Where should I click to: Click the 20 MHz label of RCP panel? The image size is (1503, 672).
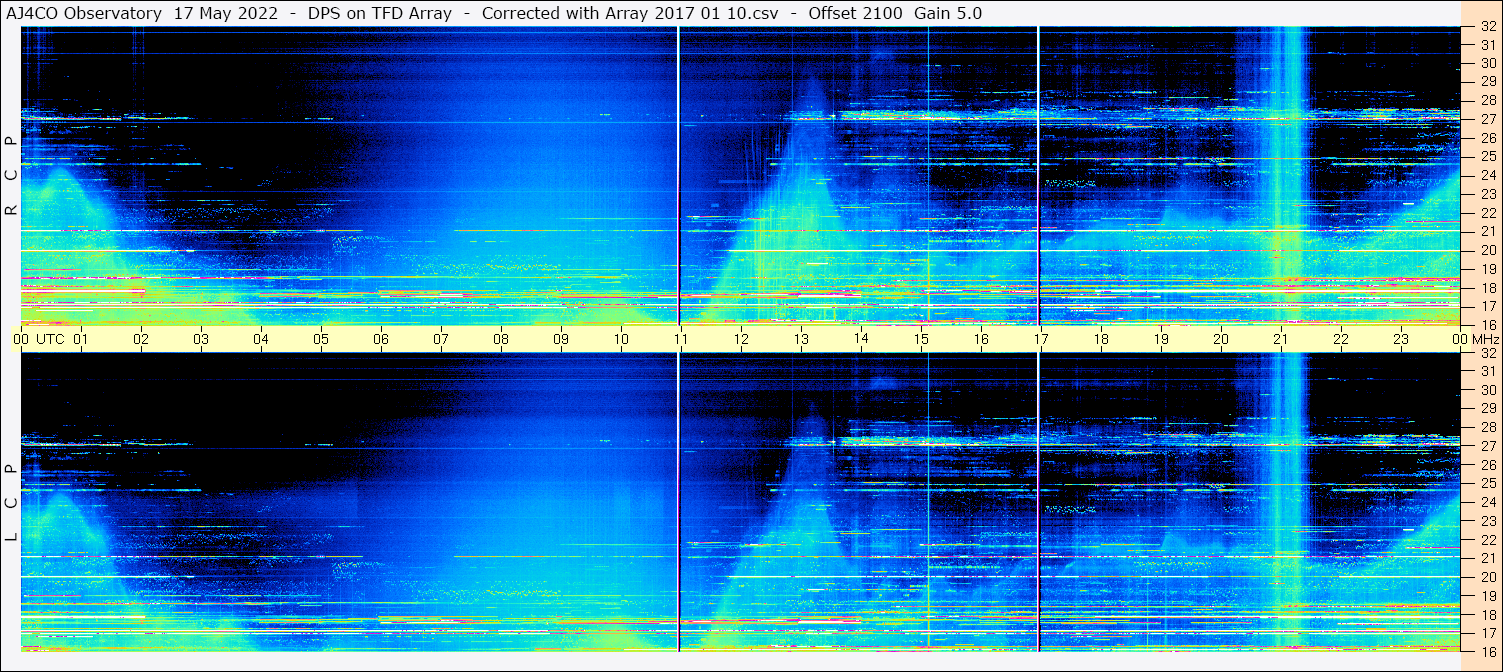(x=1488, y=250)
